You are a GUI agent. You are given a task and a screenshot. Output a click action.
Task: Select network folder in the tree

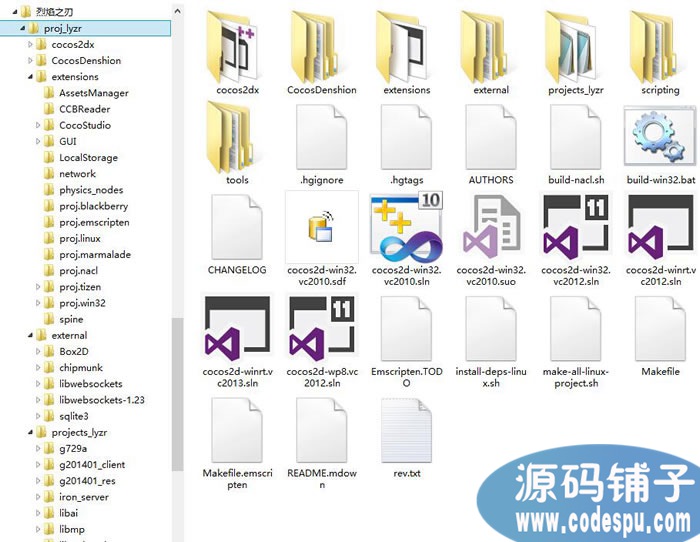pos(77,174)
